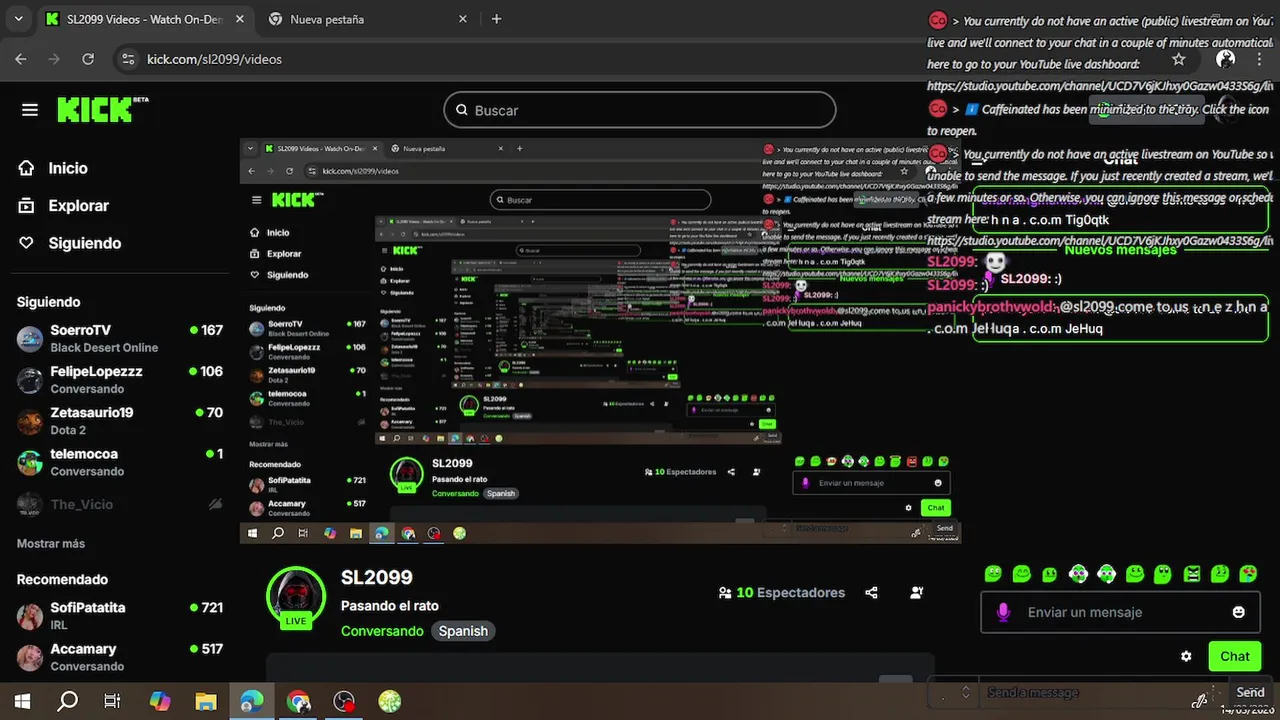Close the Nueva pestaña tab
The height and width of the screenshot is (720, 1280).
click(462, 19)
